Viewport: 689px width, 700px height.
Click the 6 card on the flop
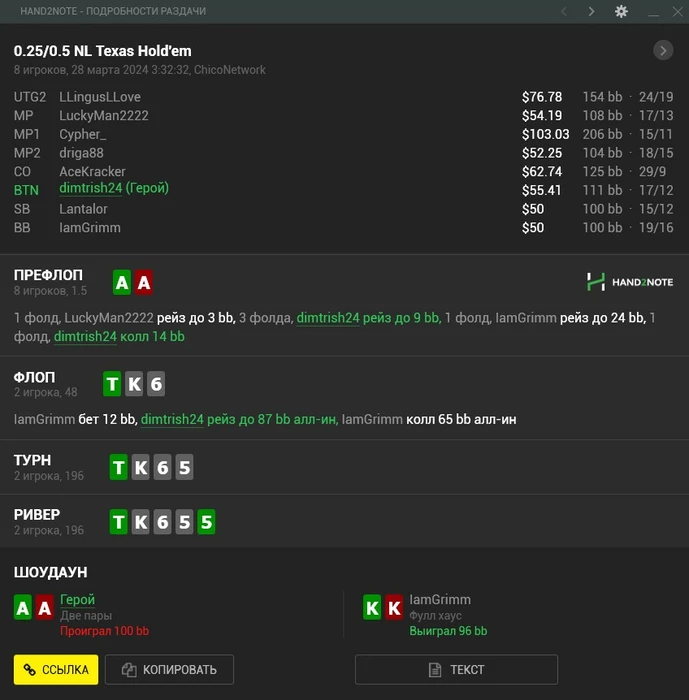pyautogui.click(x=156, y=384)
